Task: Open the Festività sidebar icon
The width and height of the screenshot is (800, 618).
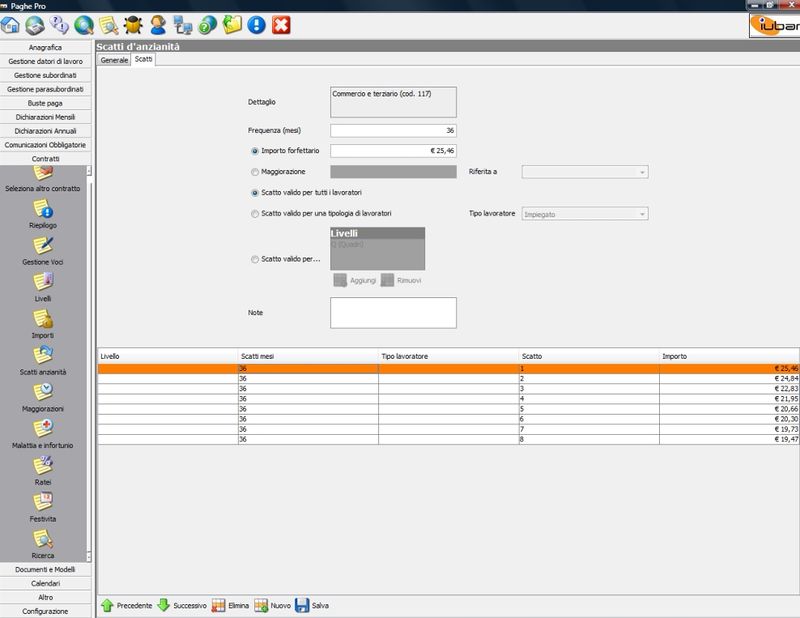Action: point(44,504)
